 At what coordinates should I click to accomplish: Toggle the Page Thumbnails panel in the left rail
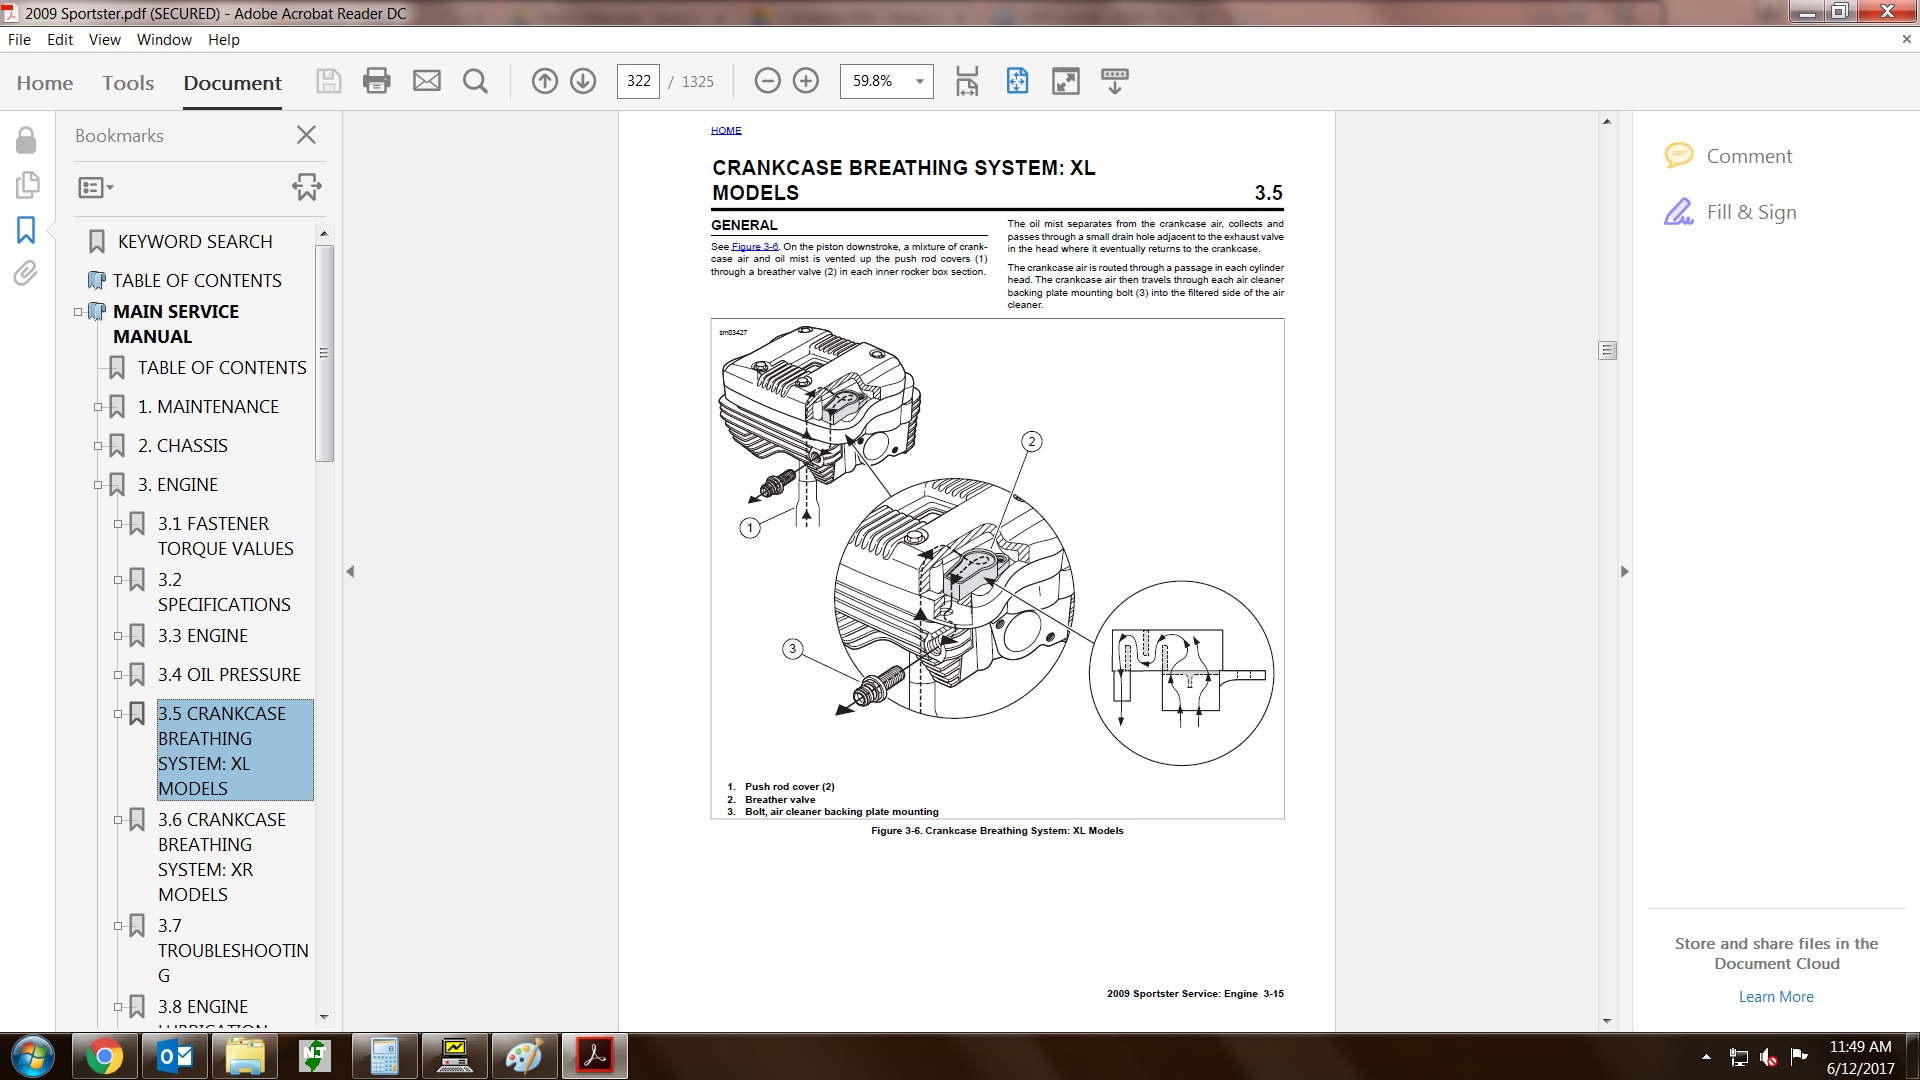pos(27,185)
